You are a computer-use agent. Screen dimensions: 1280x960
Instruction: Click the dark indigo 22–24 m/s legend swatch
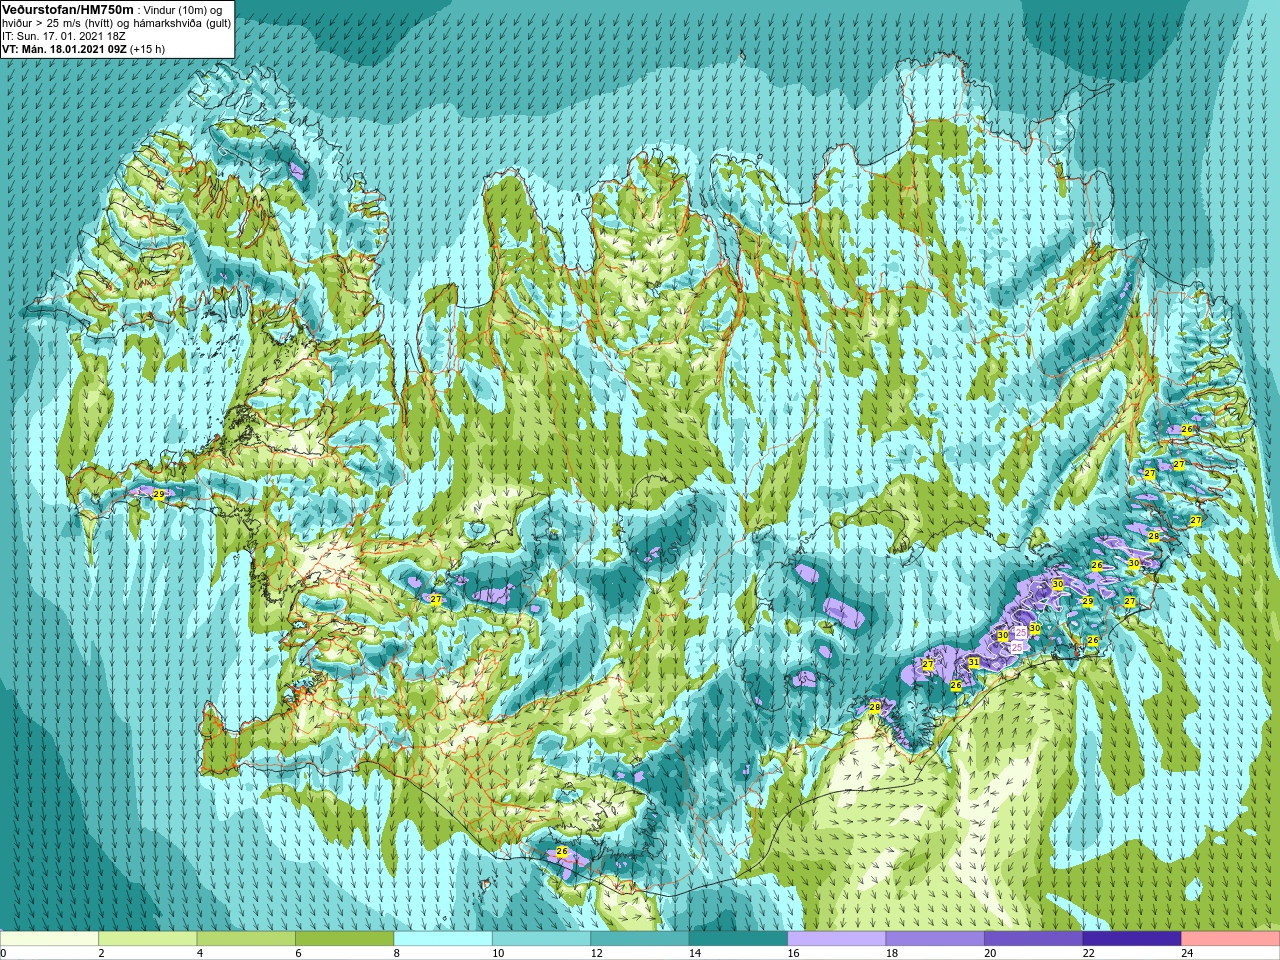pyautogui.click(x=1132, y=938)
